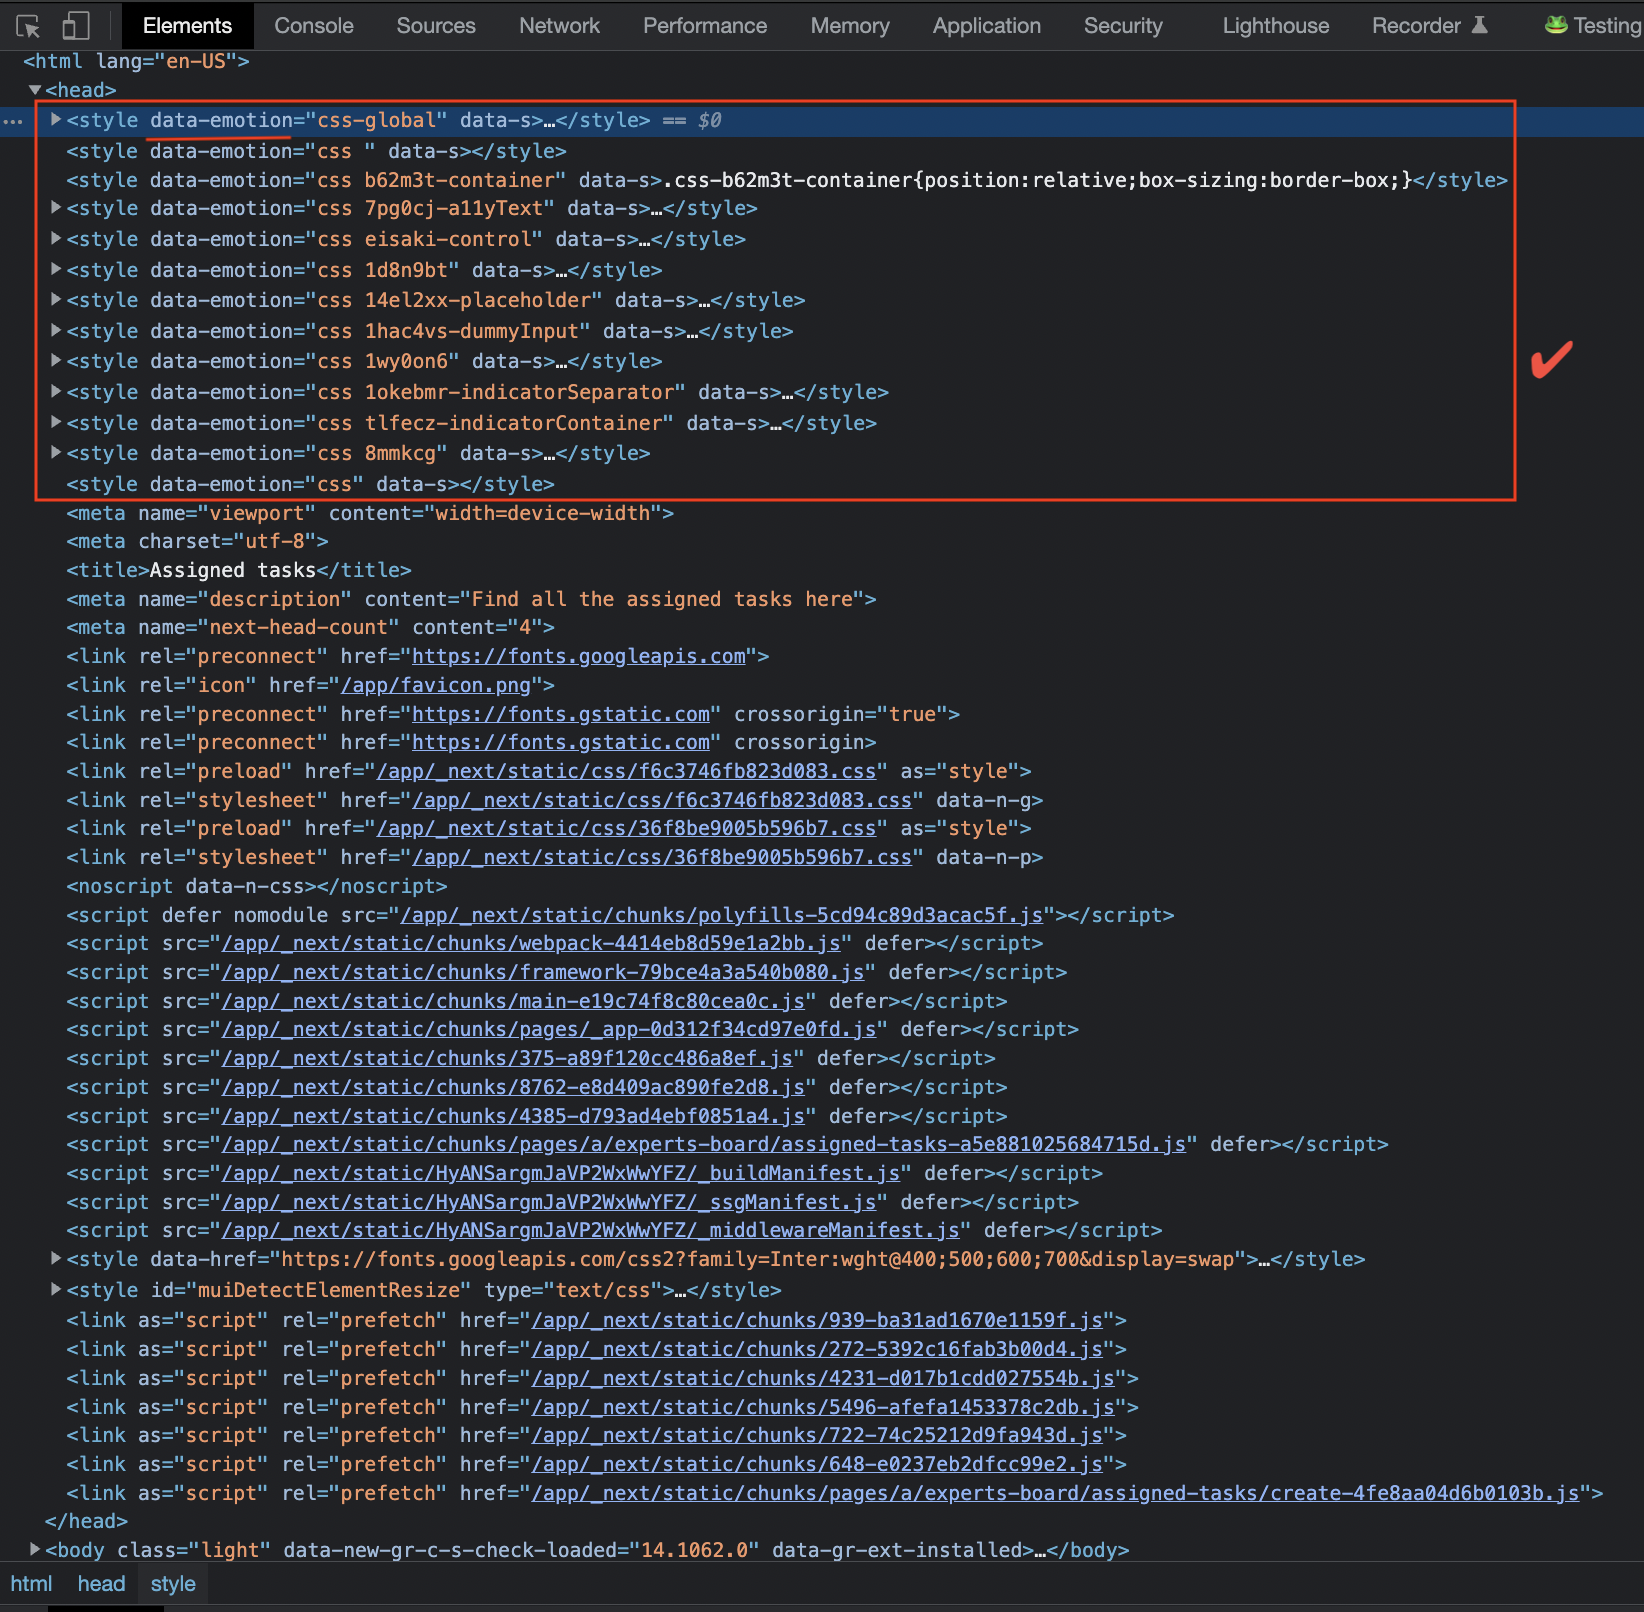Select the inspect element cursor icon
The width and height of the screenshot is (1644, 1612).
[27, 25]
